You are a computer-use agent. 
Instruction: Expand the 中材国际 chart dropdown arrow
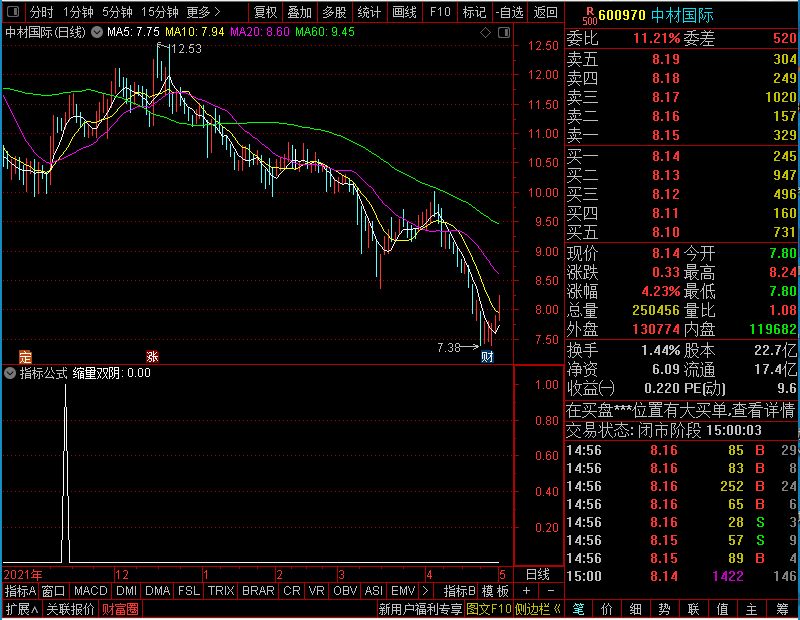[x=97, y=32]
